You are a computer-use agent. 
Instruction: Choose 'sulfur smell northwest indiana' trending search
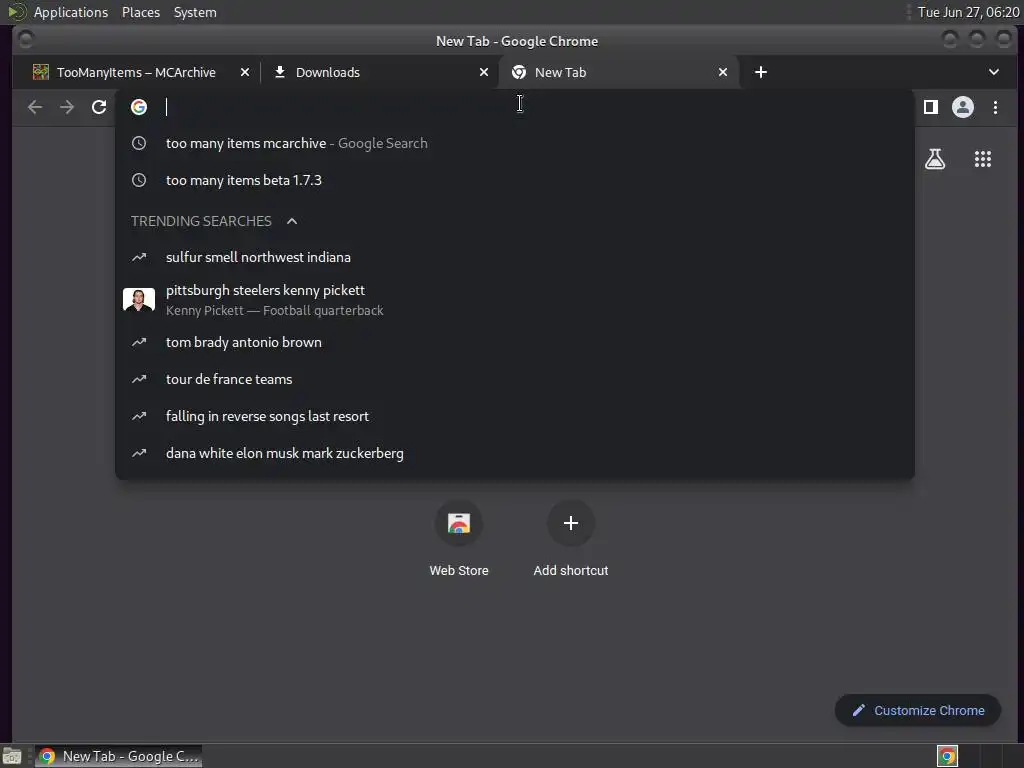pos(515,257)
